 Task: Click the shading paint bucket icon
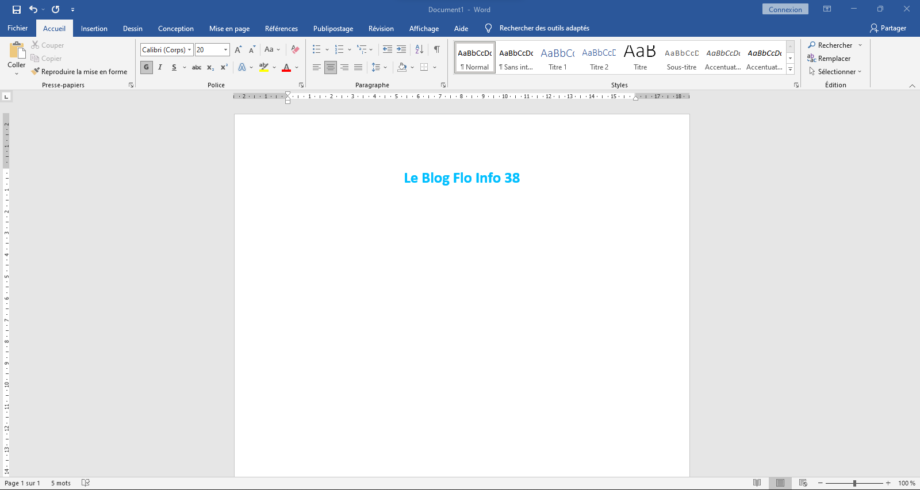pos(402,67)
